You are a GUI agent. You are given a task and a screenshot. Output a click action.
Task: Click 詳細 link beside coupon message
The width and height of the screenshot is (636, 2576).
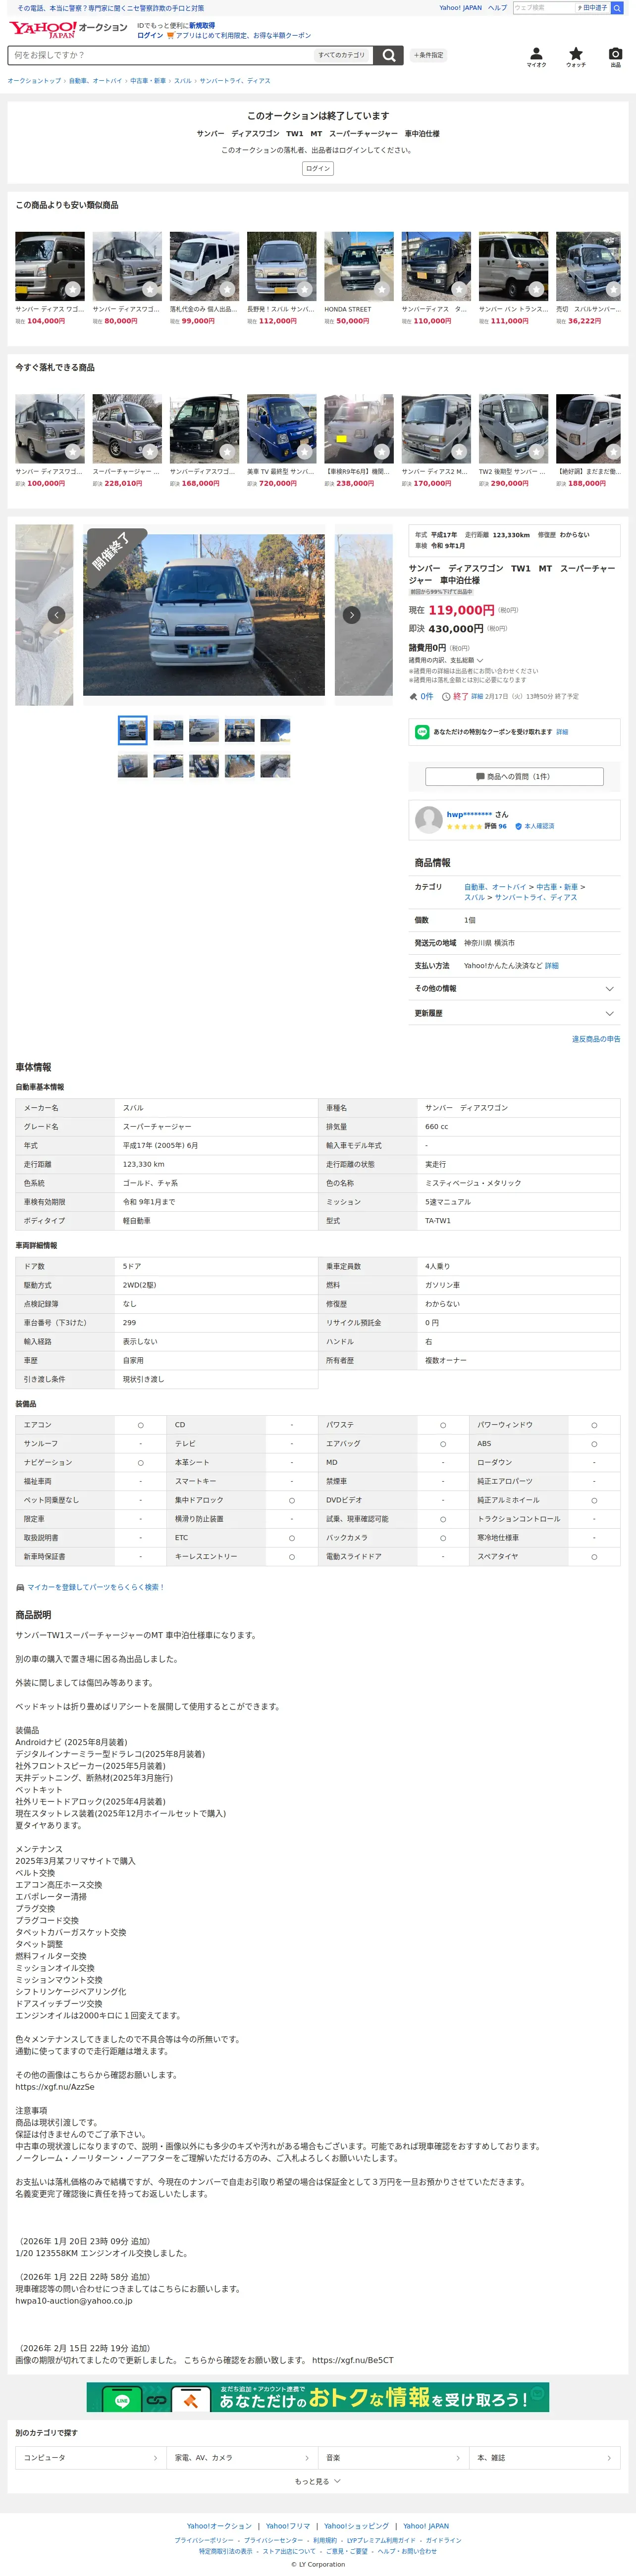(x=562, y=732)
